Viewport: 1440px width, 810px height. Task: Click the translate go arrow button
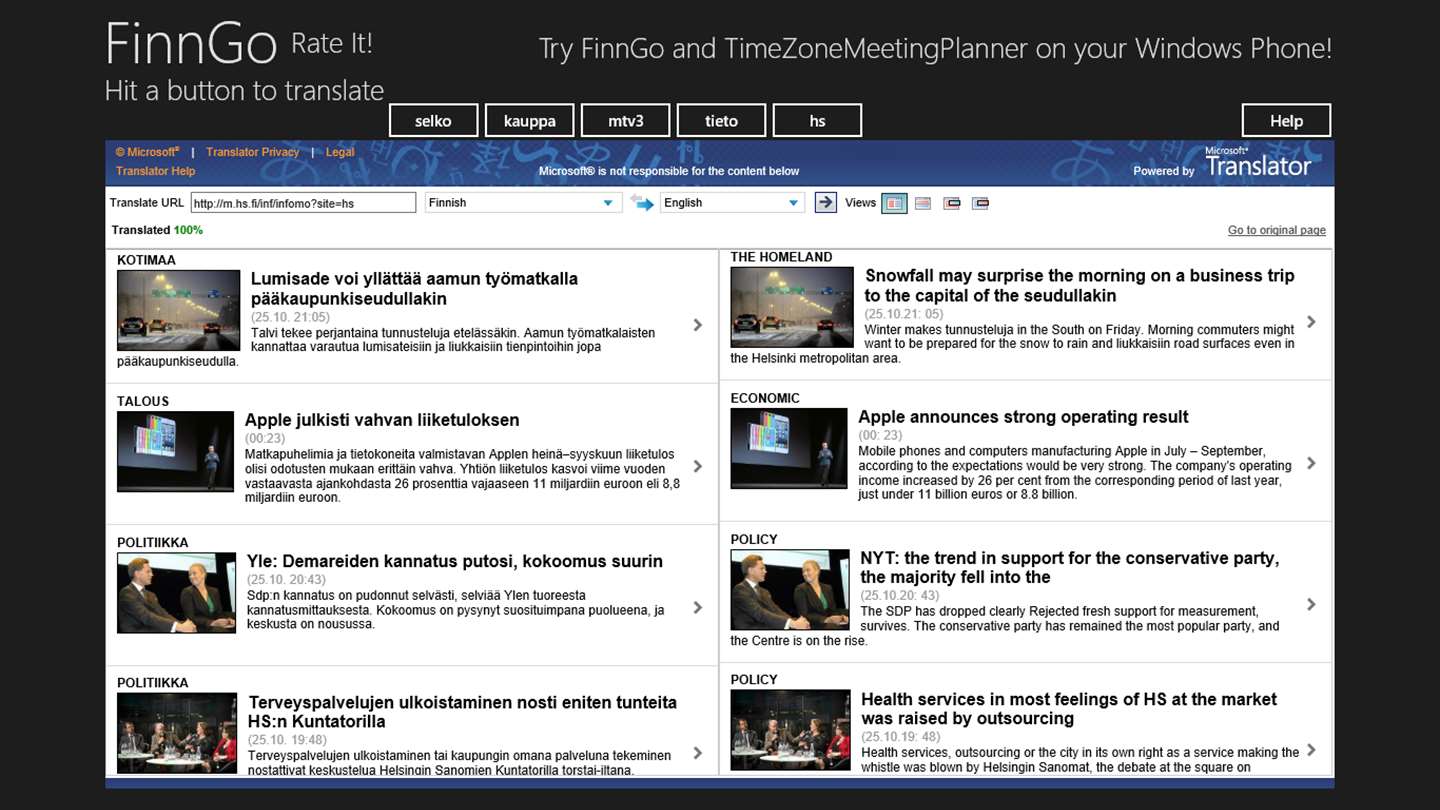[x=825, y=203]
